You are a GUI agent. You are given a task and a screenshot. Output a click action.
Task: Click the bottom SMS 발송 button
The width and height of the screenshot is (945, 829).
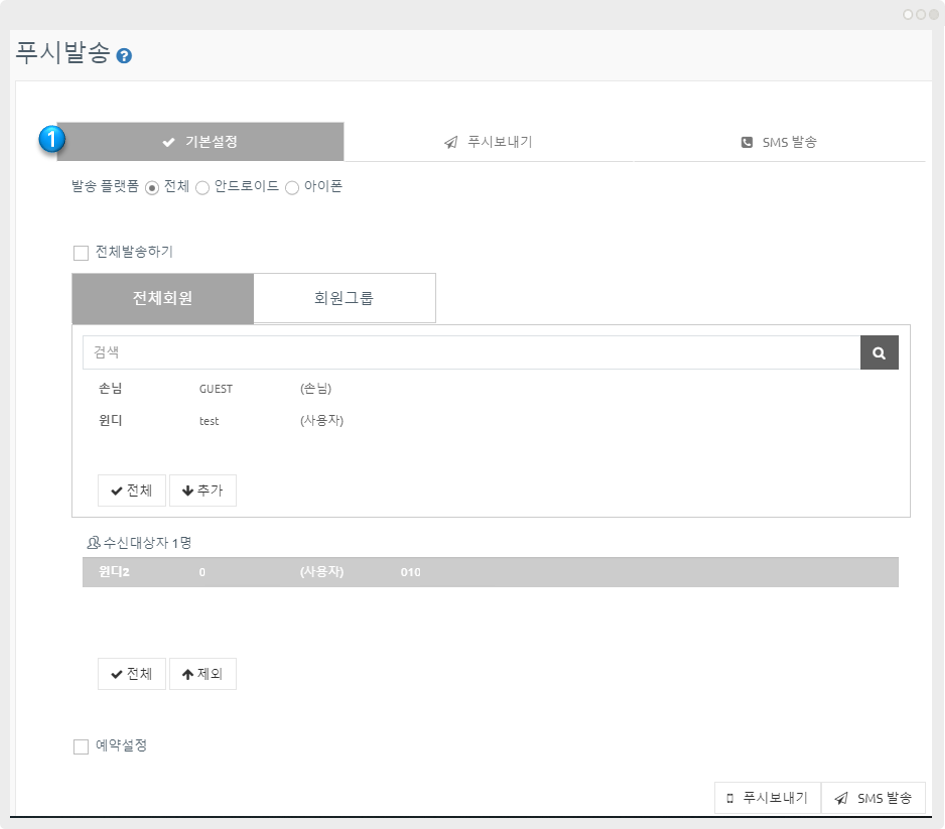click(x=873, y=798)
